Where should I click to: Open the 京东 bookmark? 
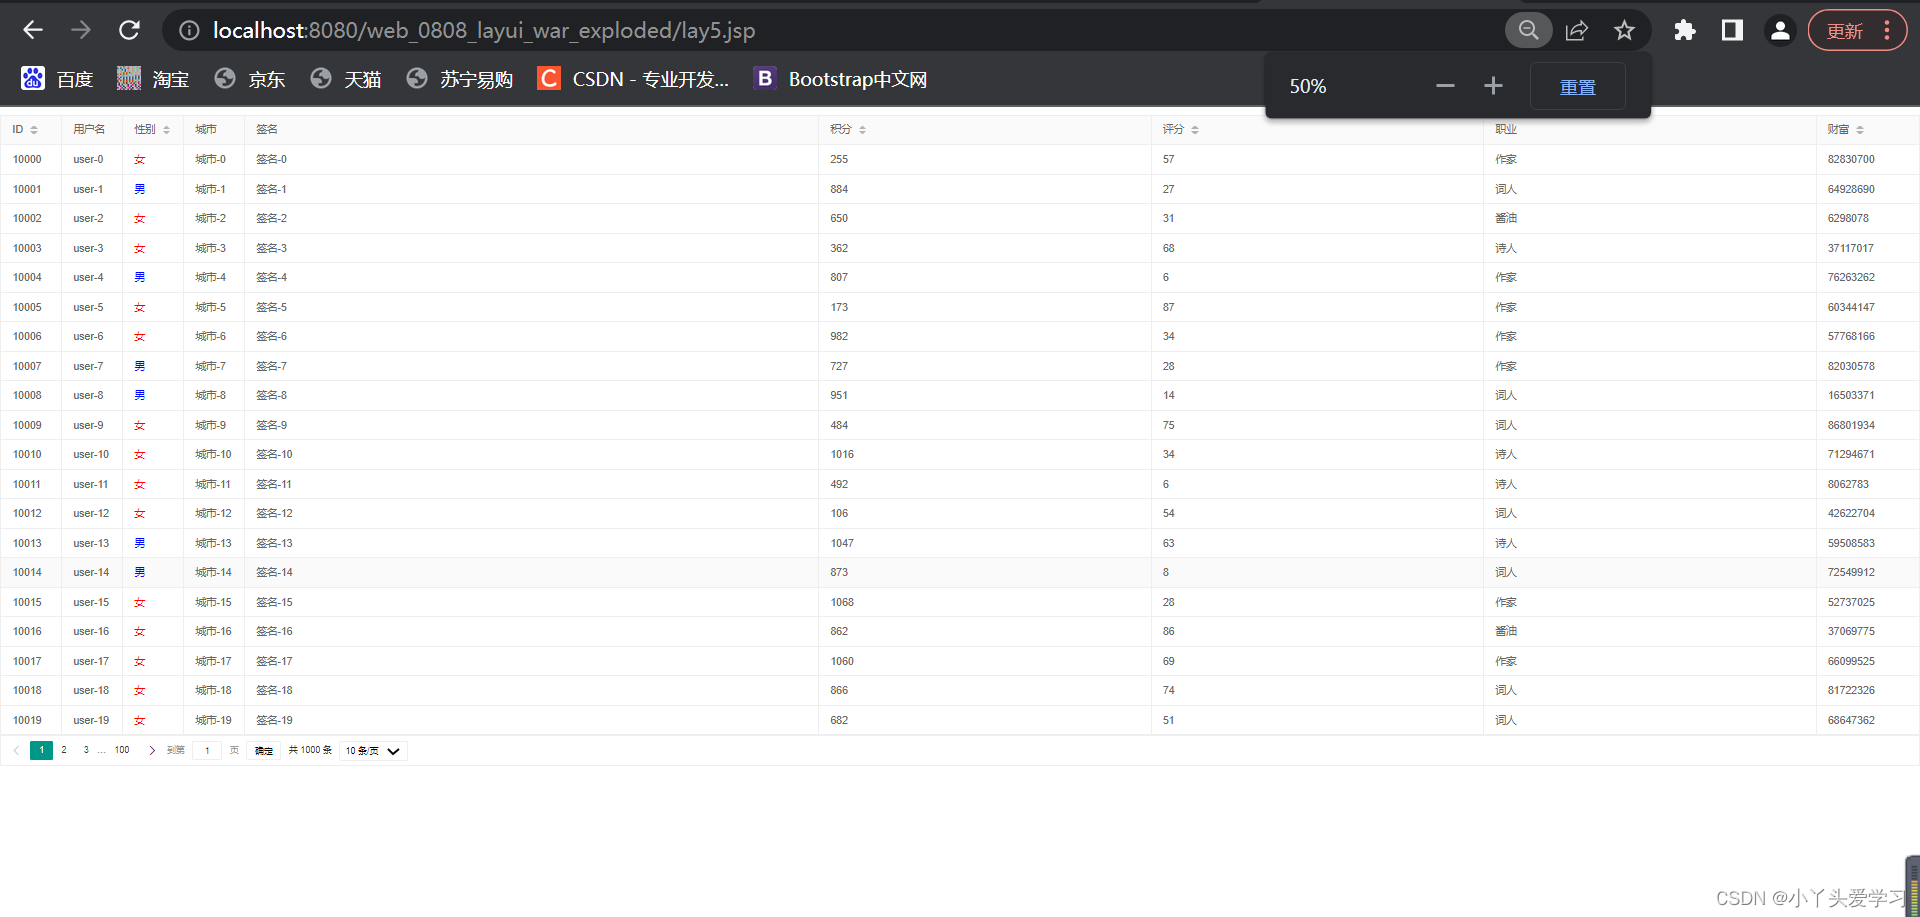[250, 79]
